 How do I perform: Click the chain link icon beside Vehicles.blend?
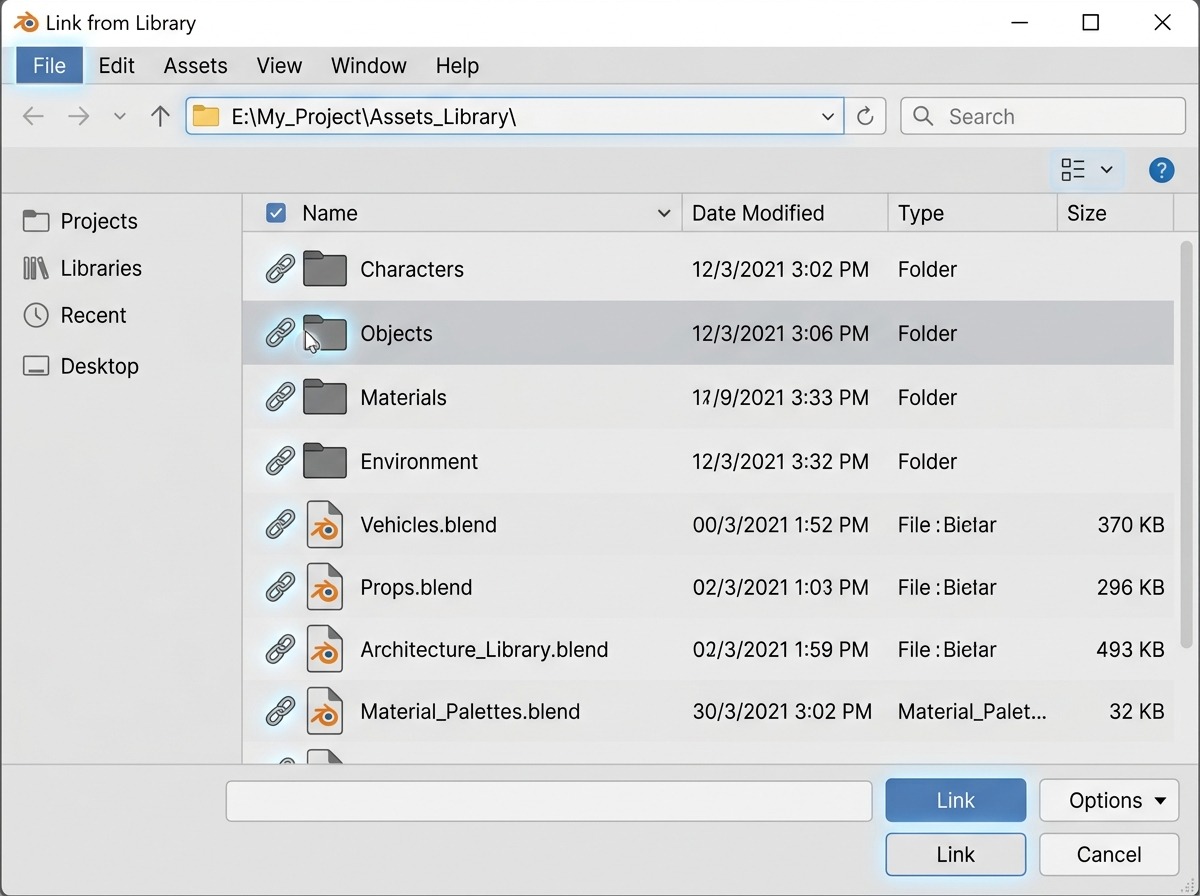click(280, 525)
